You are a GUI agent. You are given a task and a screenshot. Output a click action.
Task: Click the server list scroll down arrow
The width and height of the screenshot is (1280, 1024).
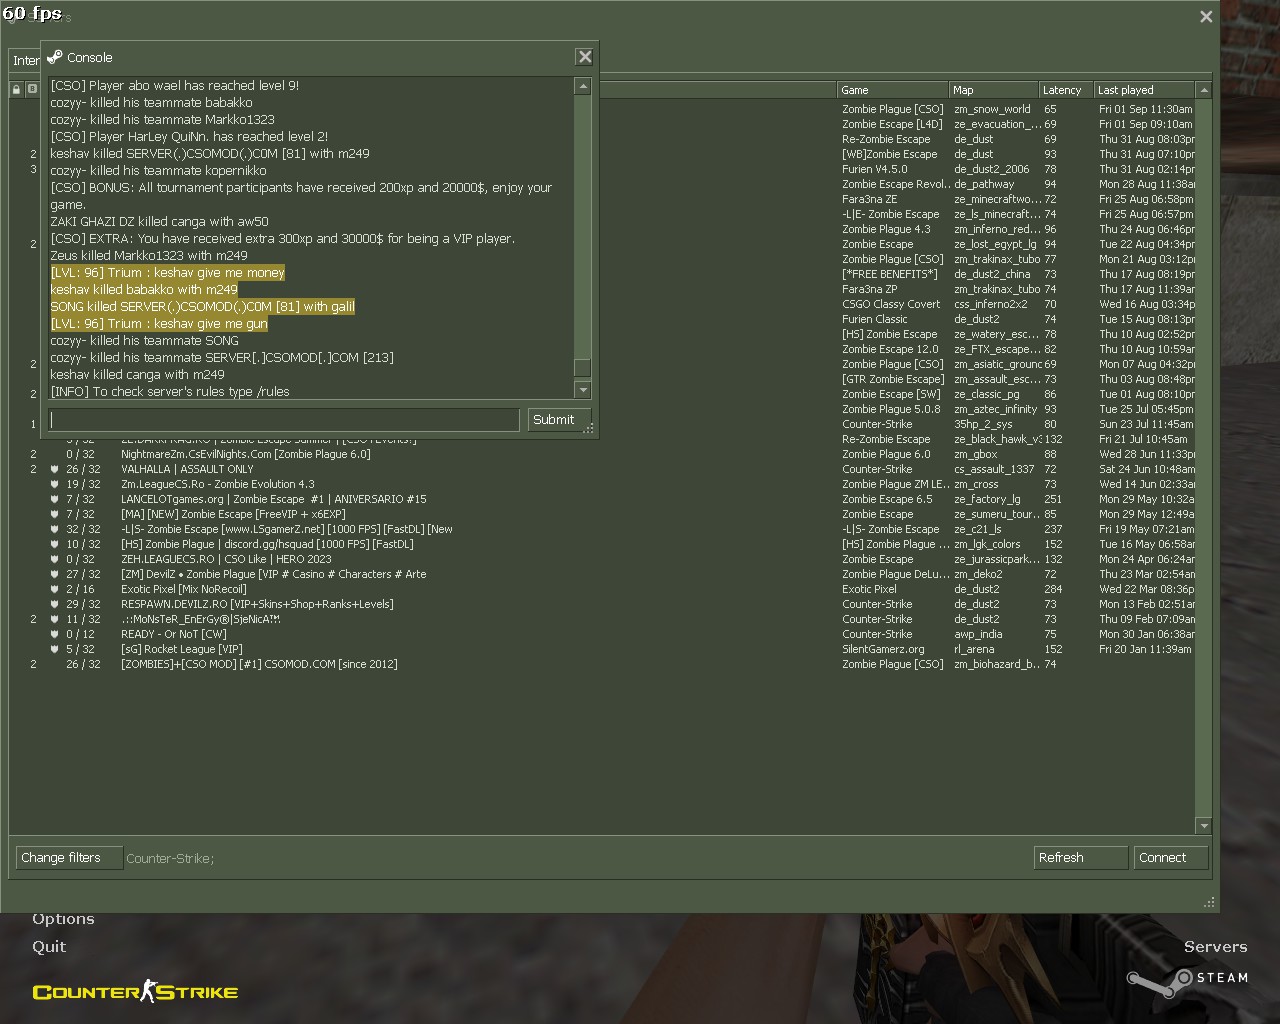tap(1203, 826)
